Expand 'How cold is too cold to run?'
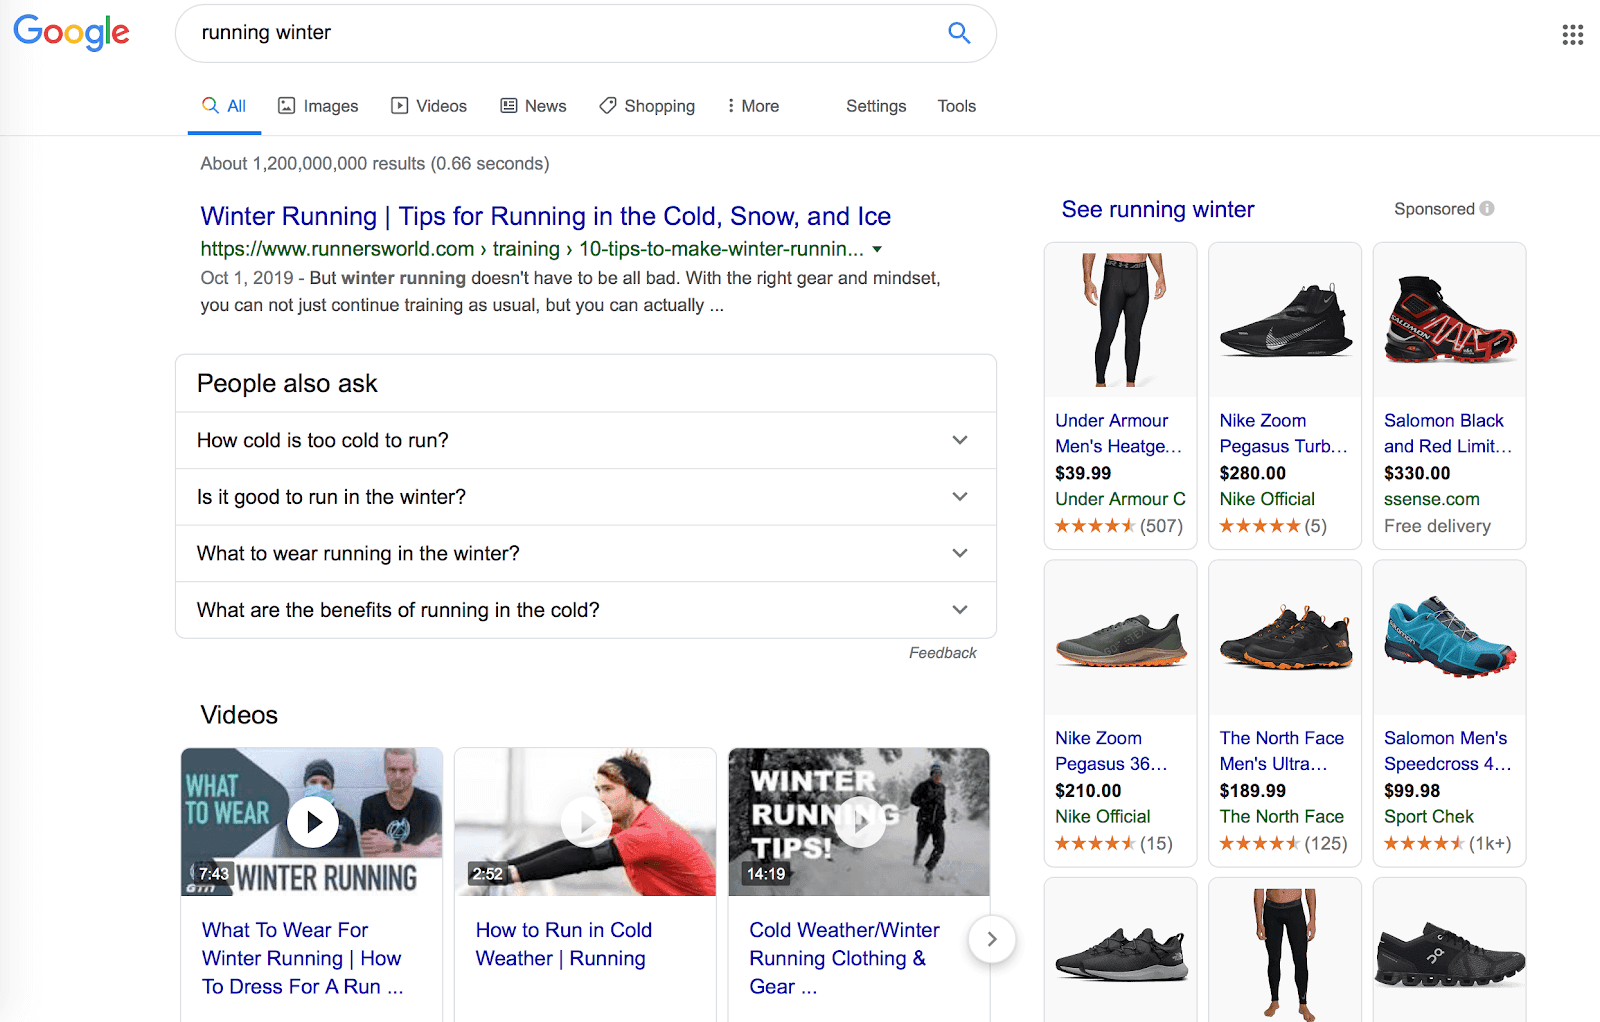 tap(586, 440)
